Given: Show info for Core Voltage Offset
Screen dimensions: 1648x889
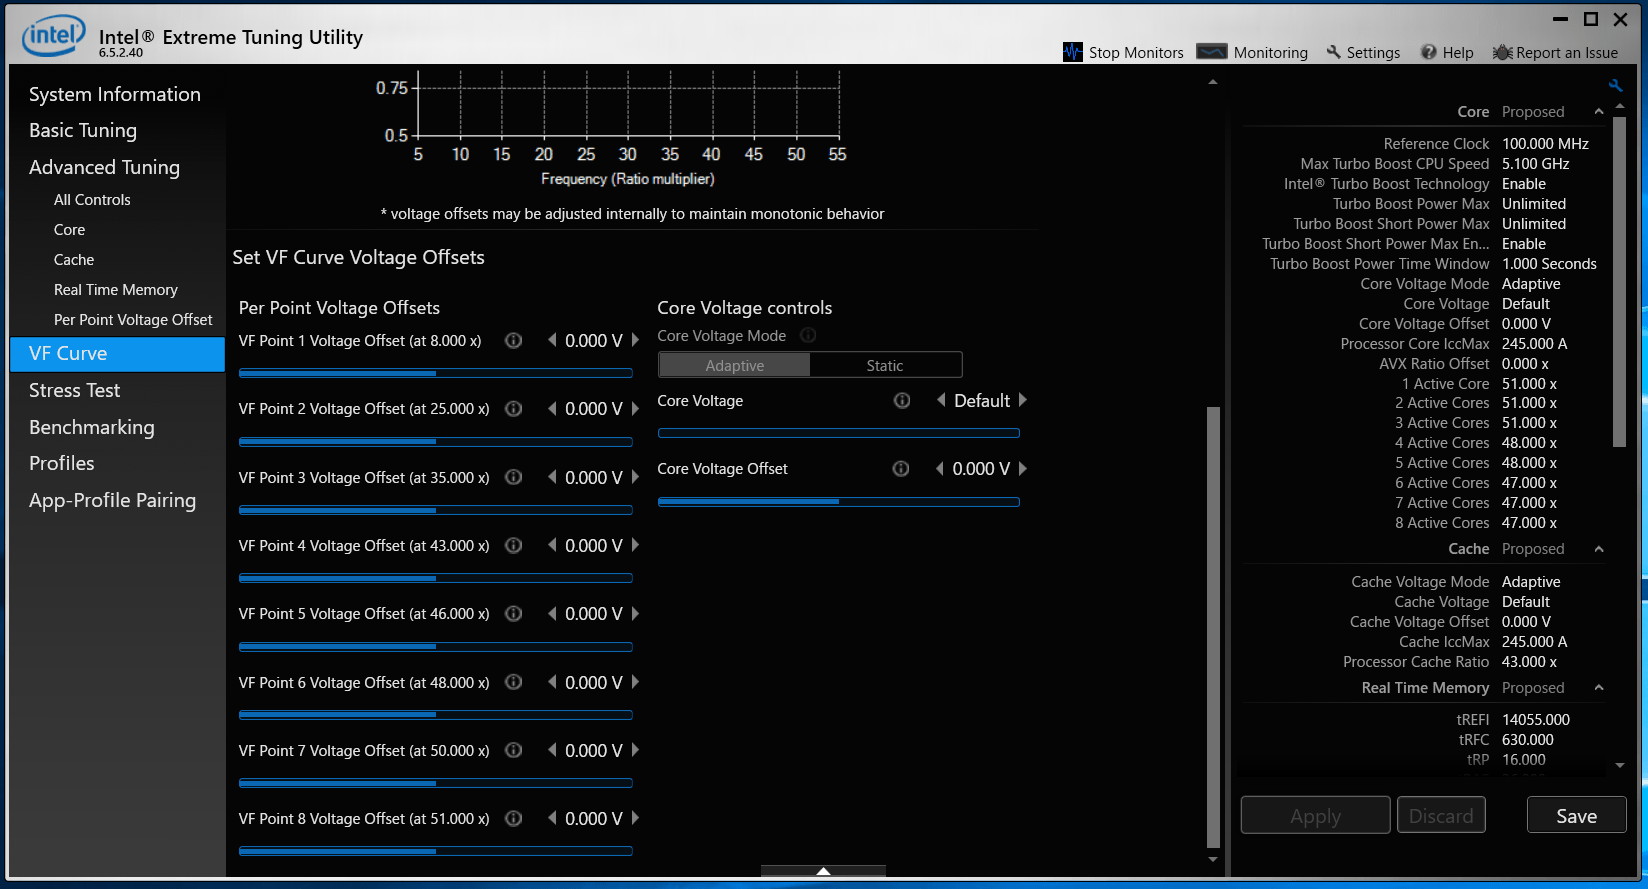Looking at the screenshot, I should click(x=901, y=469).
